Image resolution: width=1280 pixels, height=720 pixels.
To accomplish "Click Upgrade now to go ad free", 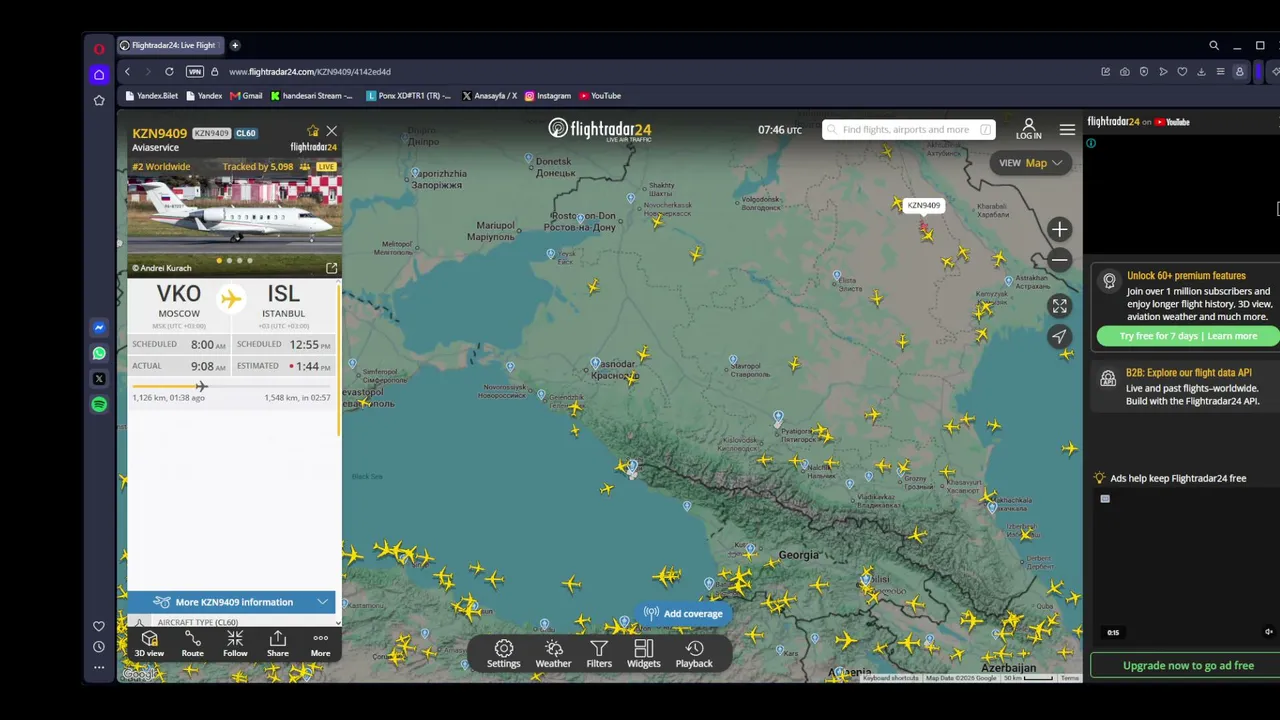I will pyautogui.click(x=1188, y=665).
